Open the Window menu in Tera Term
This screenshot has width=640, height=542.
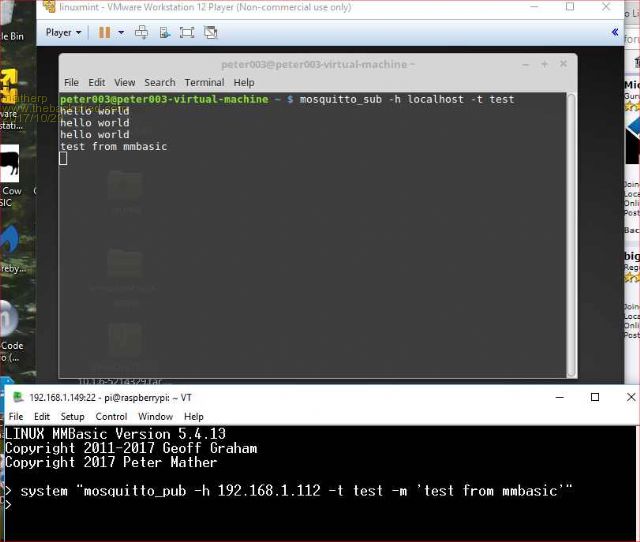point(155,416)
